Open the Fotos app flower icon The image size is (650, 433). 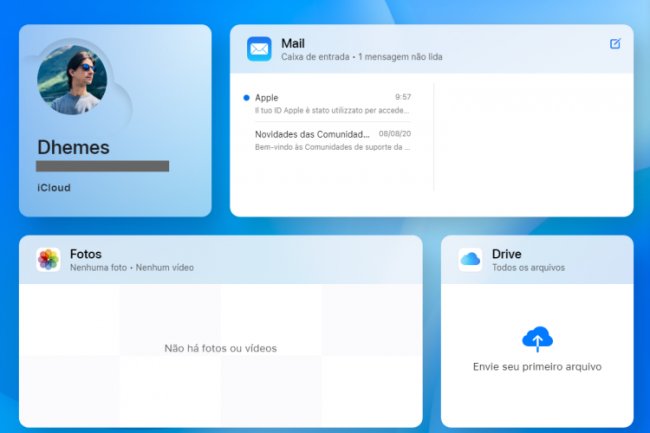click(48, 260)
